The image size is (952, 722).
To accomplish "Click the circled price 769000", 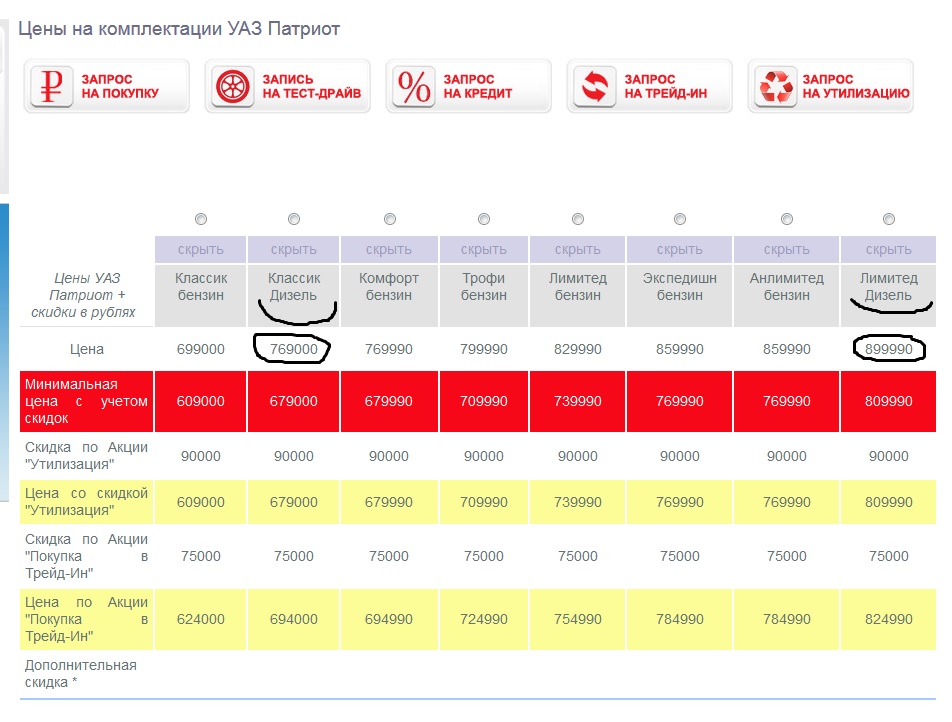I will [293, 349].
